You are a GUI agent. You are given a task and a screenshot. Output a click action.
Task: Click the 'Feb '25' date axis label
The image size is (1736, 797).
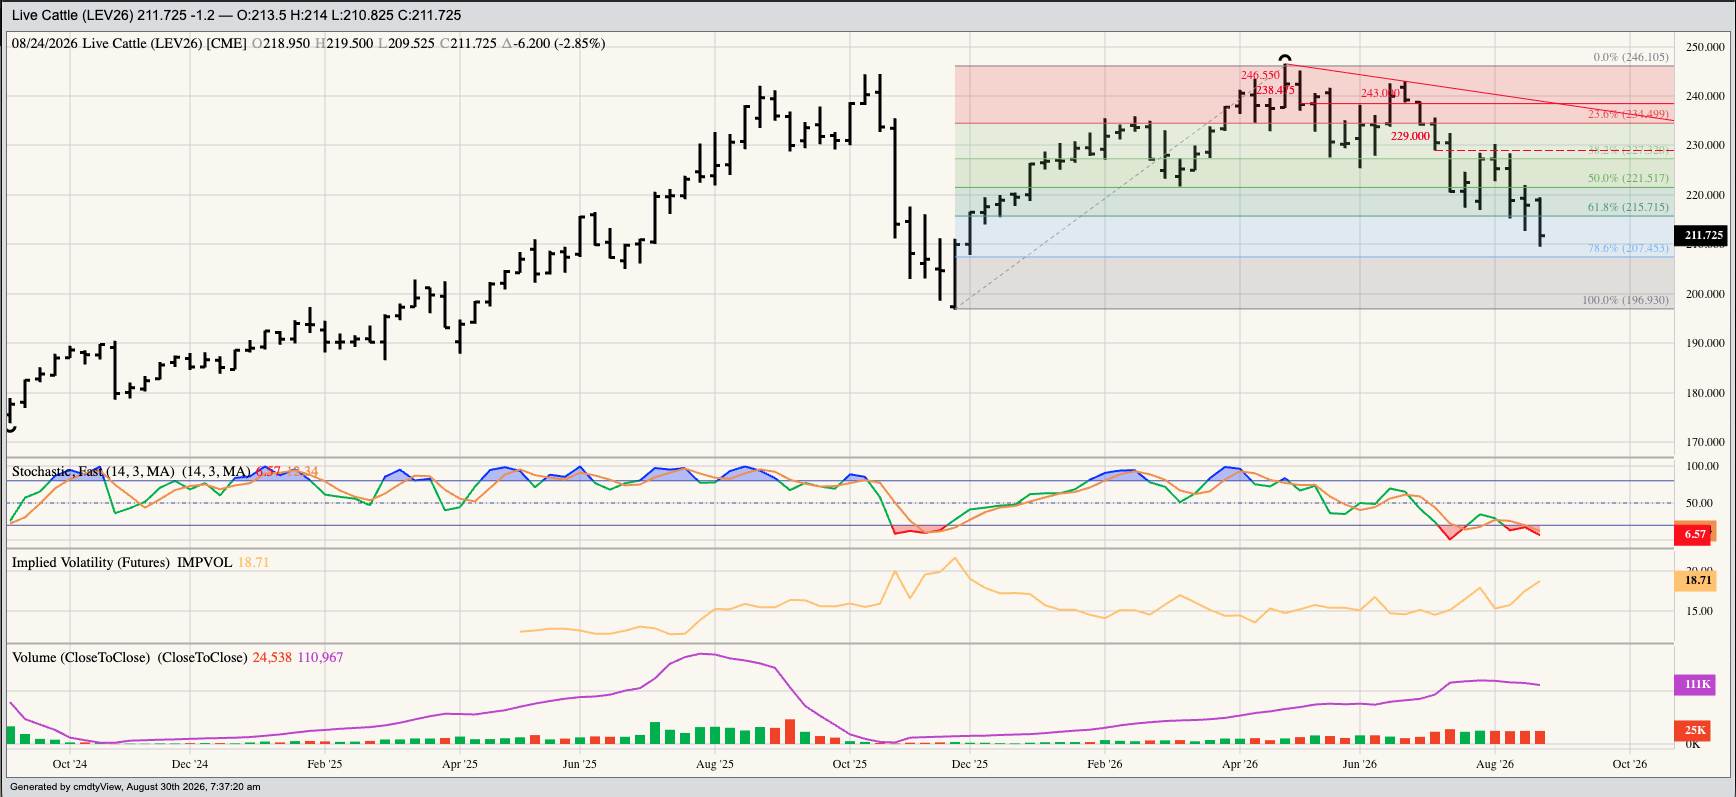[x=325, y=764]
